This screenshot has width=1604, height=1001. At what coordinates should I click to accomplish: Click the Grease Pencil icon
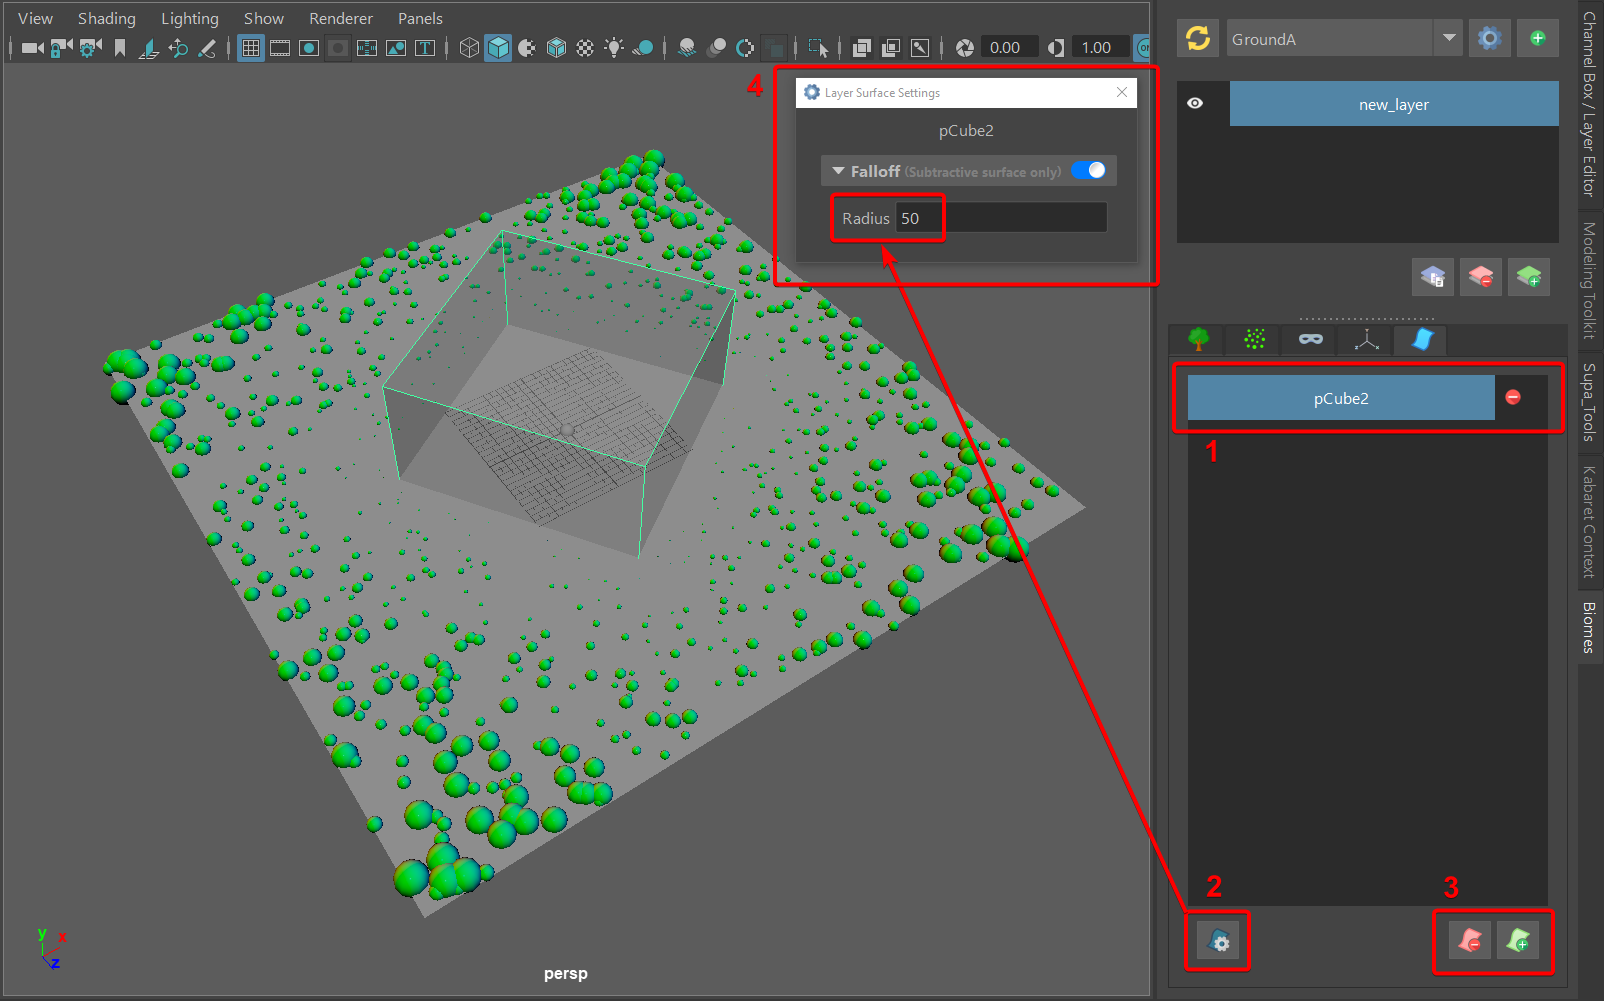207,47
